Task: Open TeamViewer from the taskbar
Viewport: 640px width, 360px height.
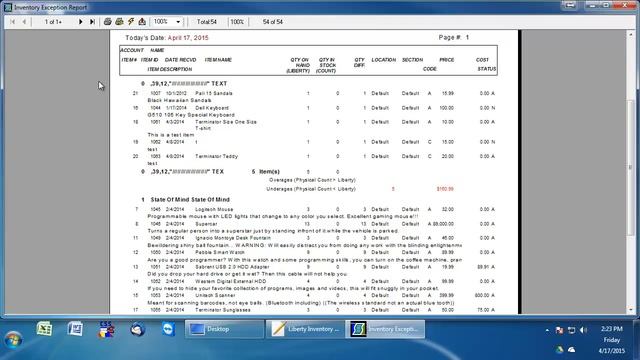Action: (169, 329)
